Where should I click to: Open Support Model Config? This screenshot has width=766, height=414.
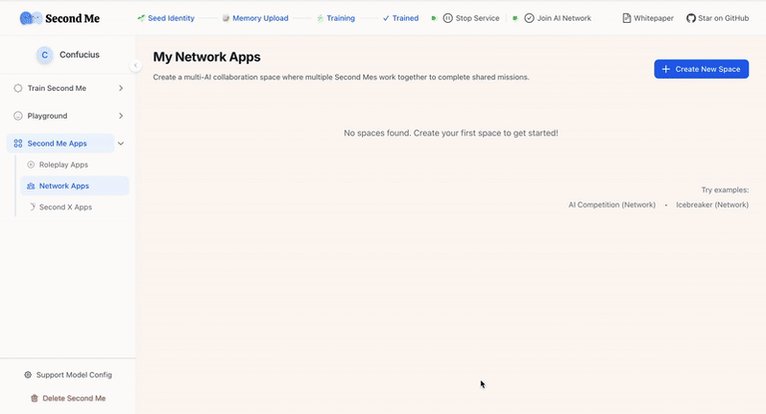[x=68, y=375]
